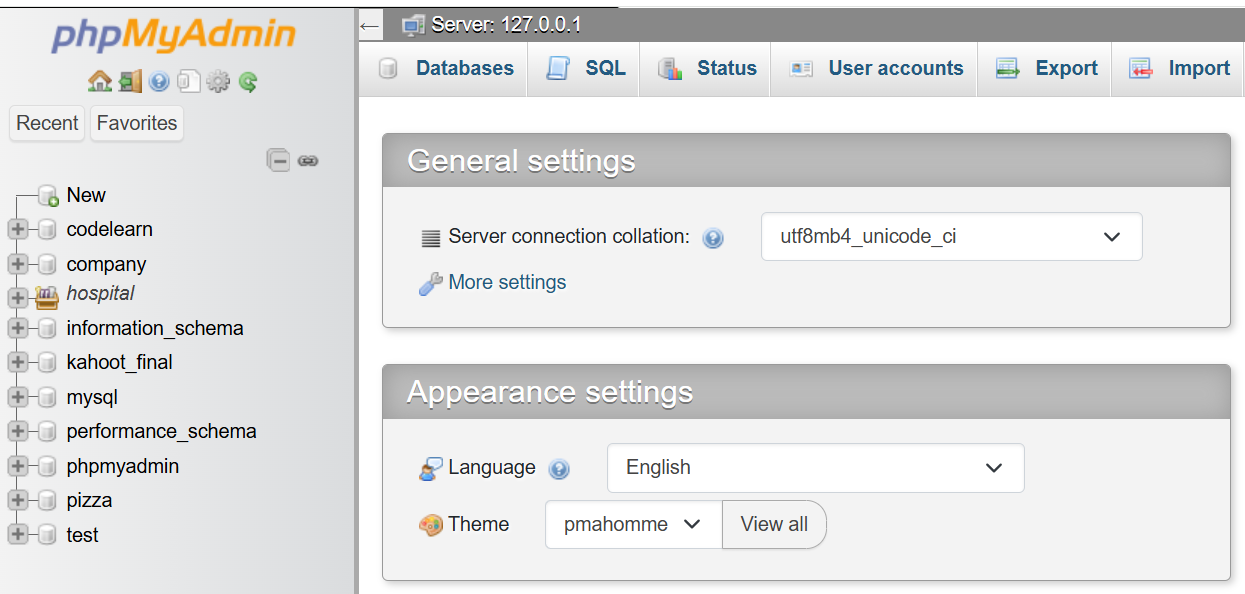The height and width of the screenshot is (594, 1245).
Task: Click the performance_schema database cylinder icon
Action: point(47,432)
